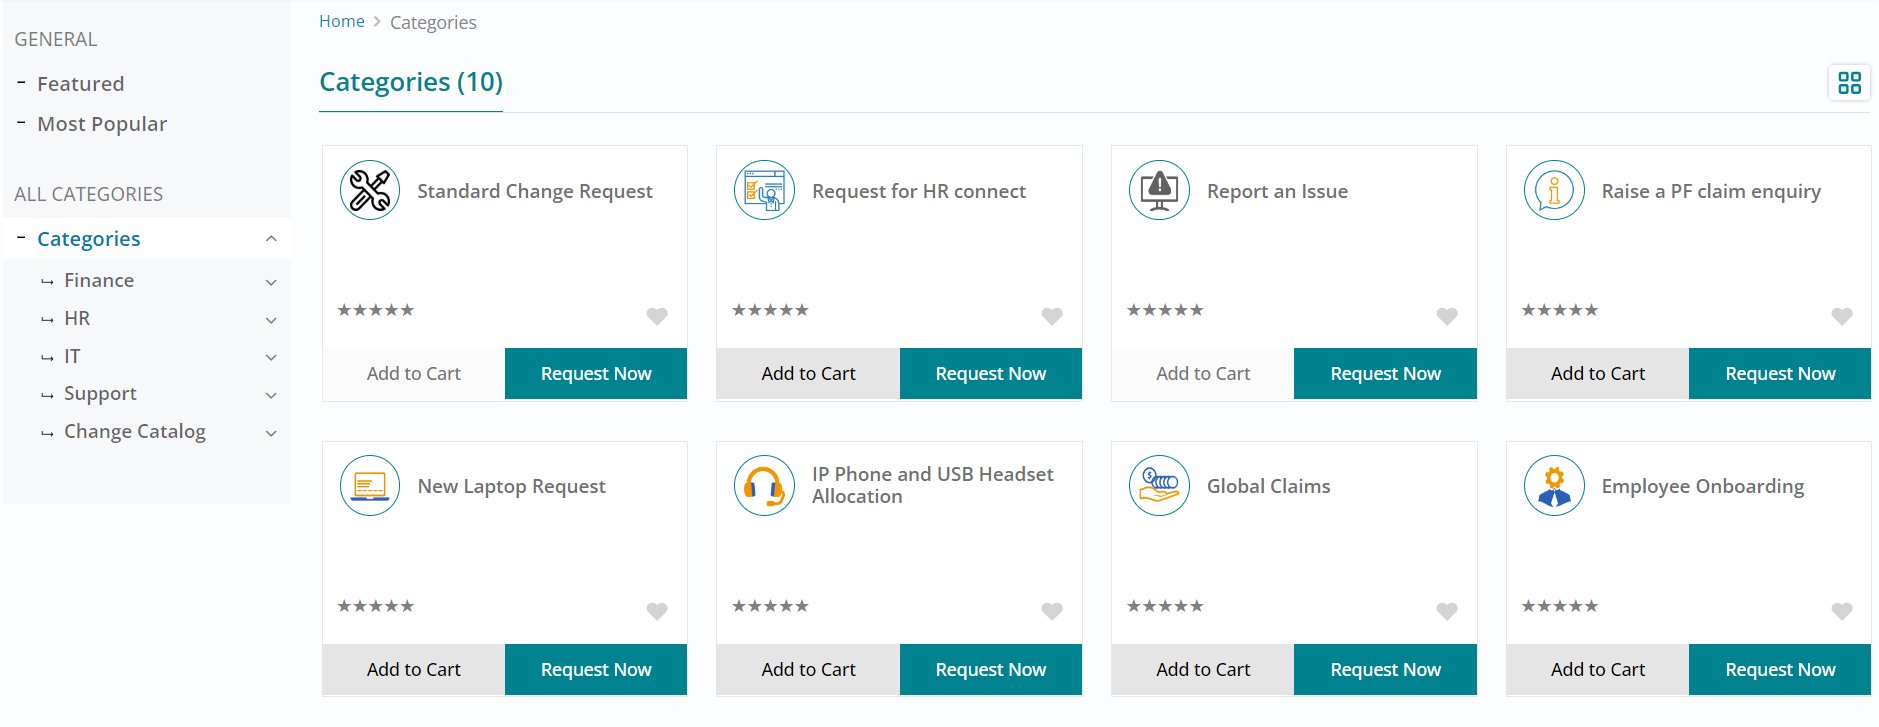Image resolution: width=1879 pixels, height=727 pixels.
Task: Click the Standard Change Request tools icon
Action: click(370, 190)
